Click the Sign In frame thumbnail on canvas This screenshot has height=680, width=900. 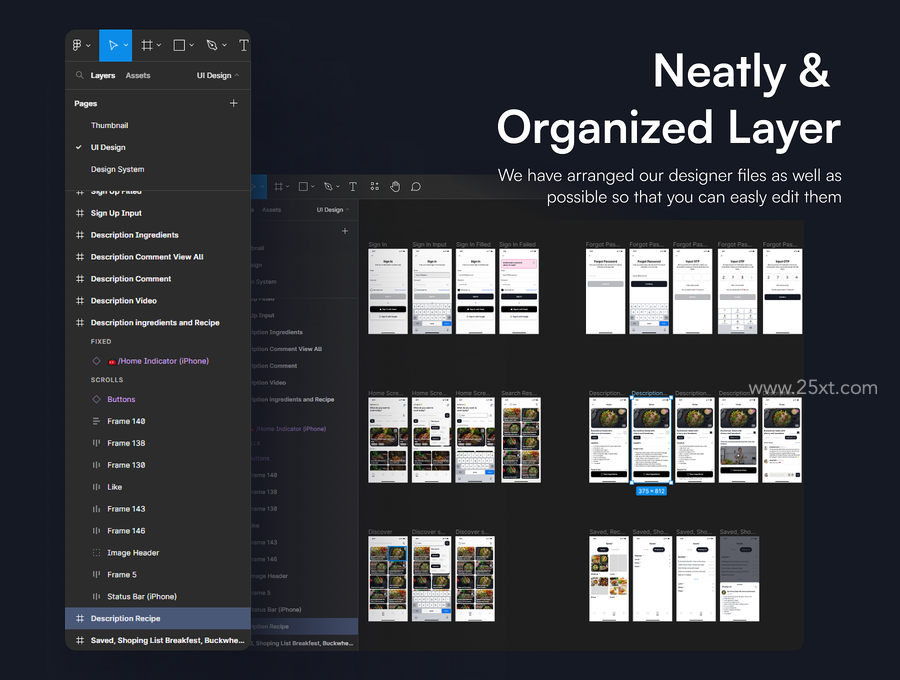click(388, 292)
